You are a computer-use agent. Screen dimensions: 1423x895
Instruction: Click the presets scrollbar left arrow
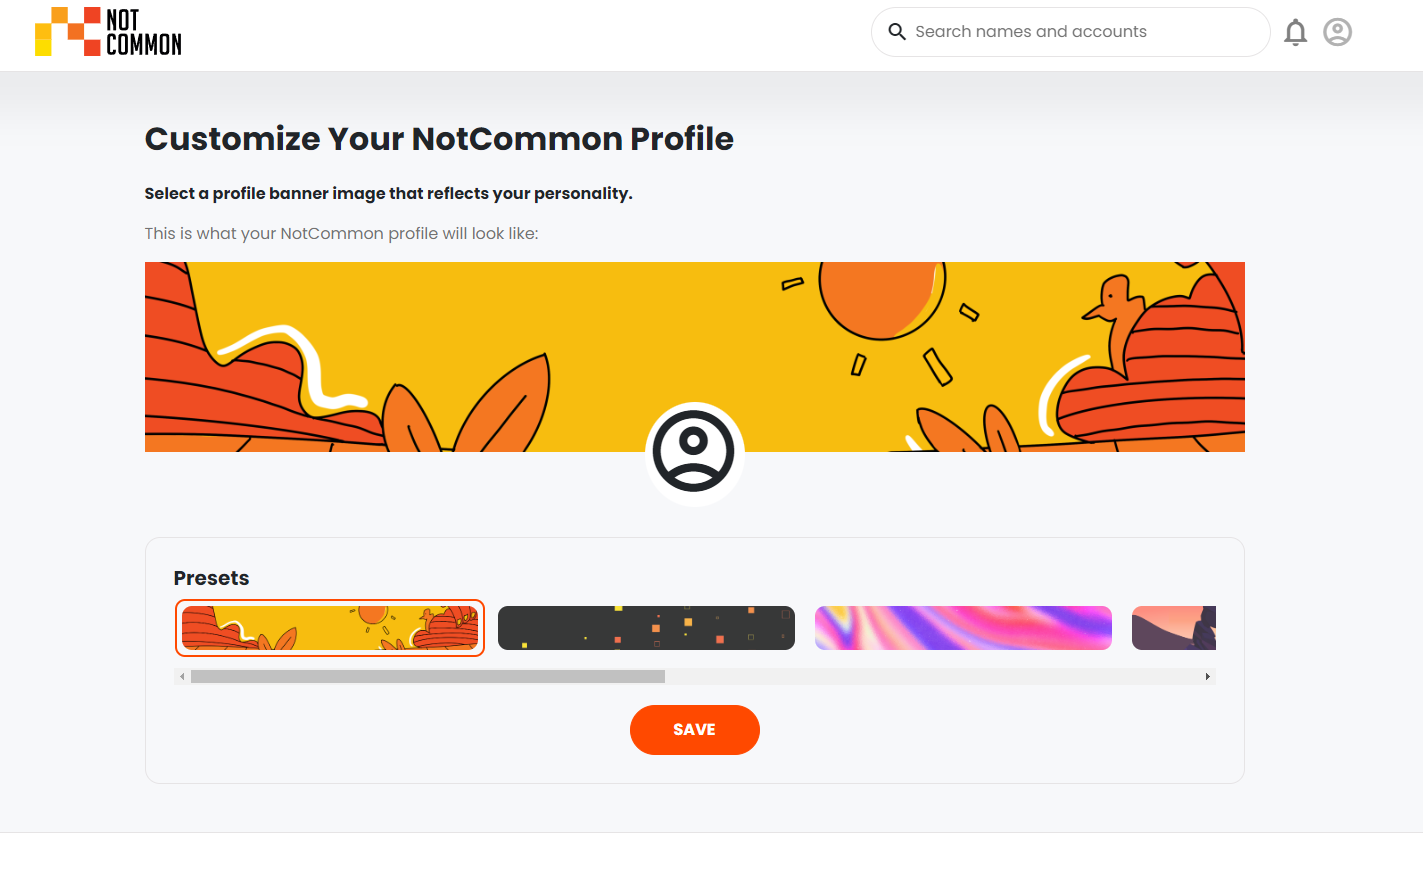click(182, 677)
